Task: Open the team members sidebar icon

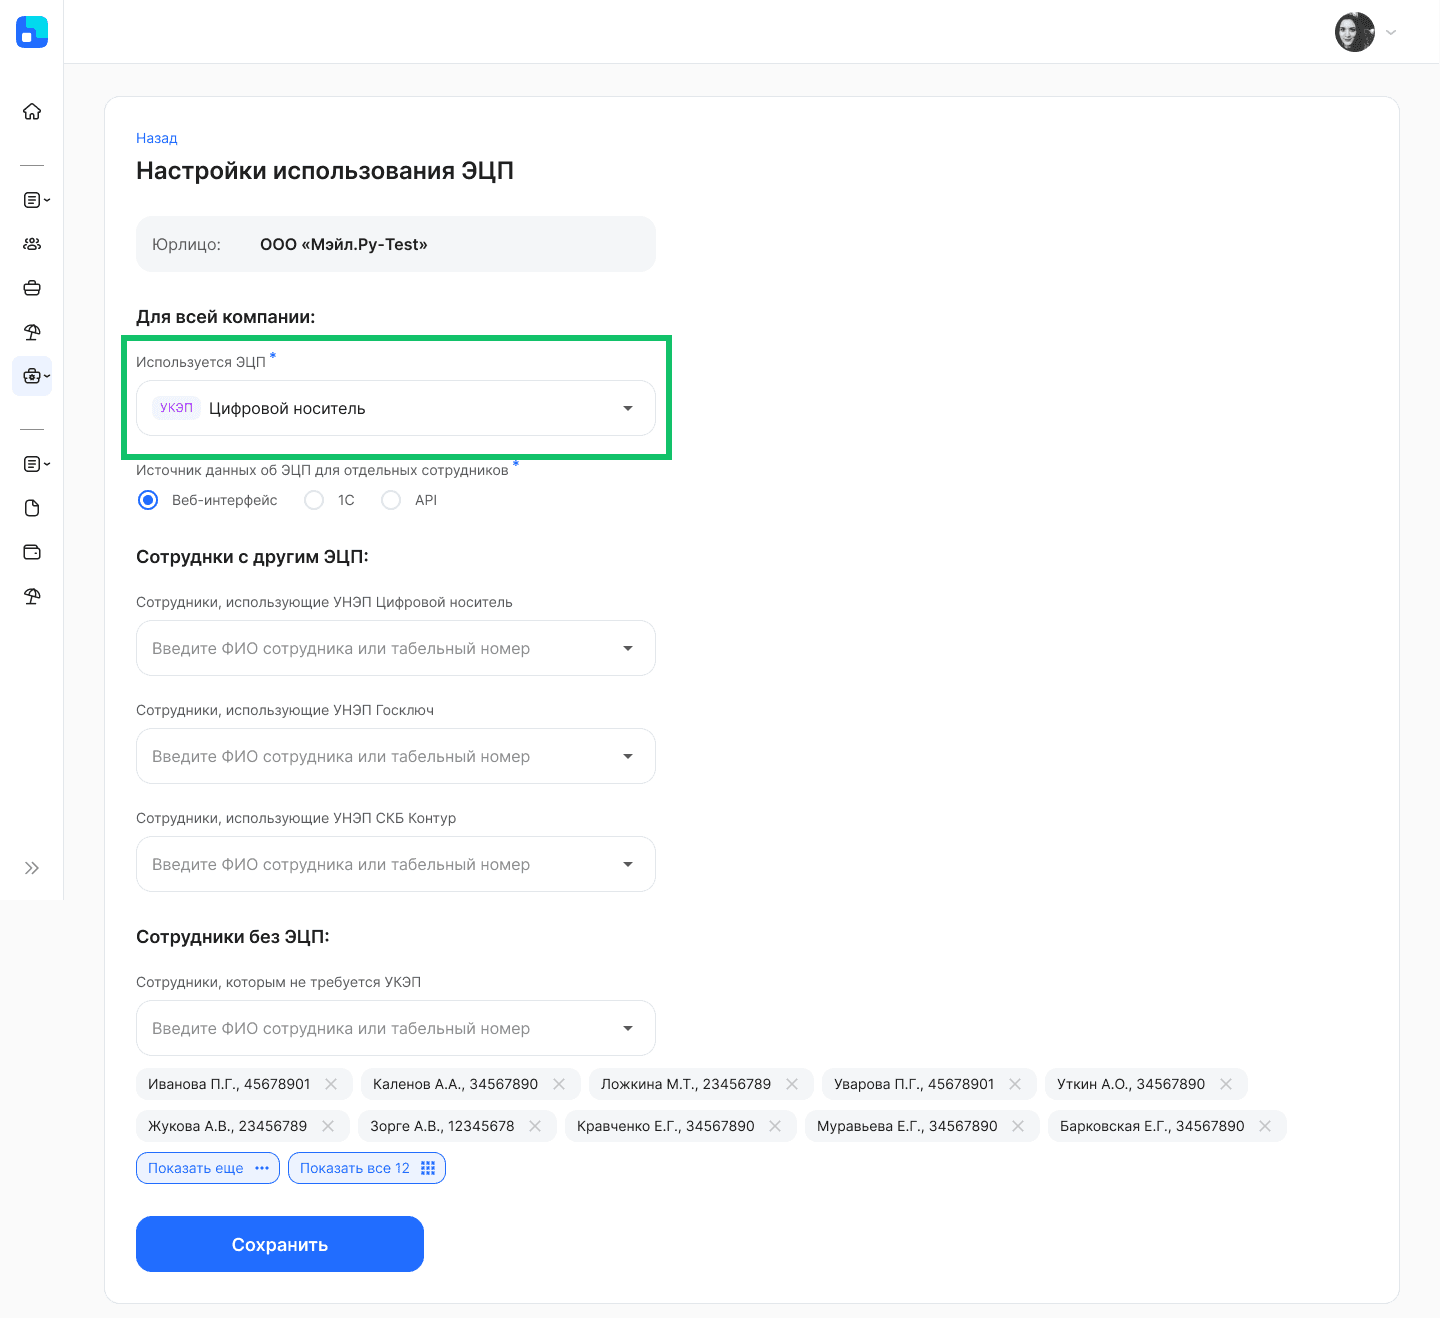Action: point(32,244)
